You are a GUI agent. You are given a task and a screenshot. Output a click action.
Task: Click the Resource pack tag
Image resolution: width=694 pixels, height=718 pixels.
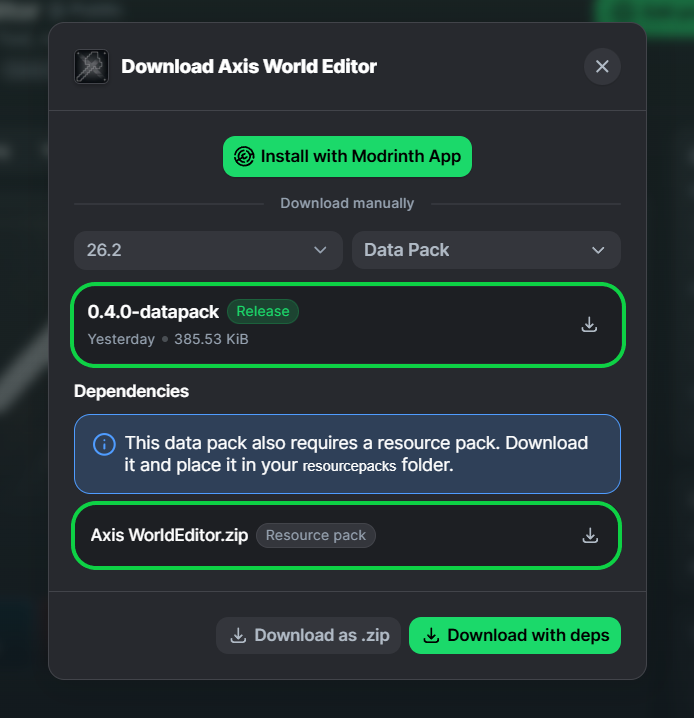click(x=316, y=535)
